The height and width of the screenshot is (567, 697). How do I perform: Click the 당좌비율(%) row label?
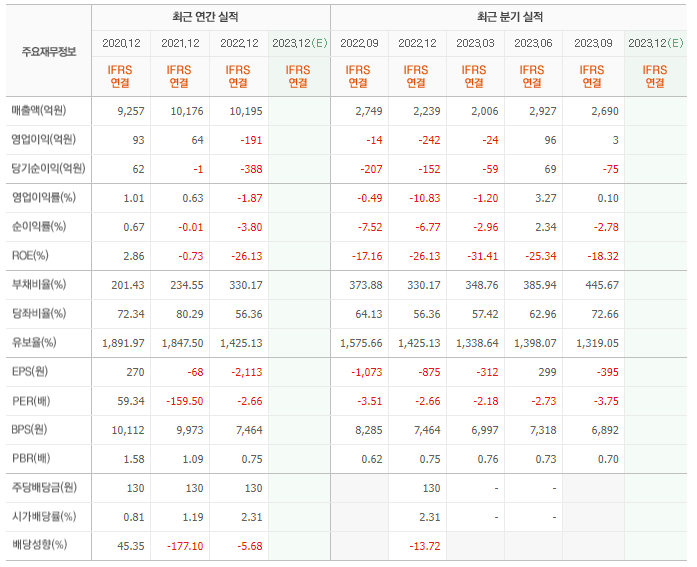39,314
